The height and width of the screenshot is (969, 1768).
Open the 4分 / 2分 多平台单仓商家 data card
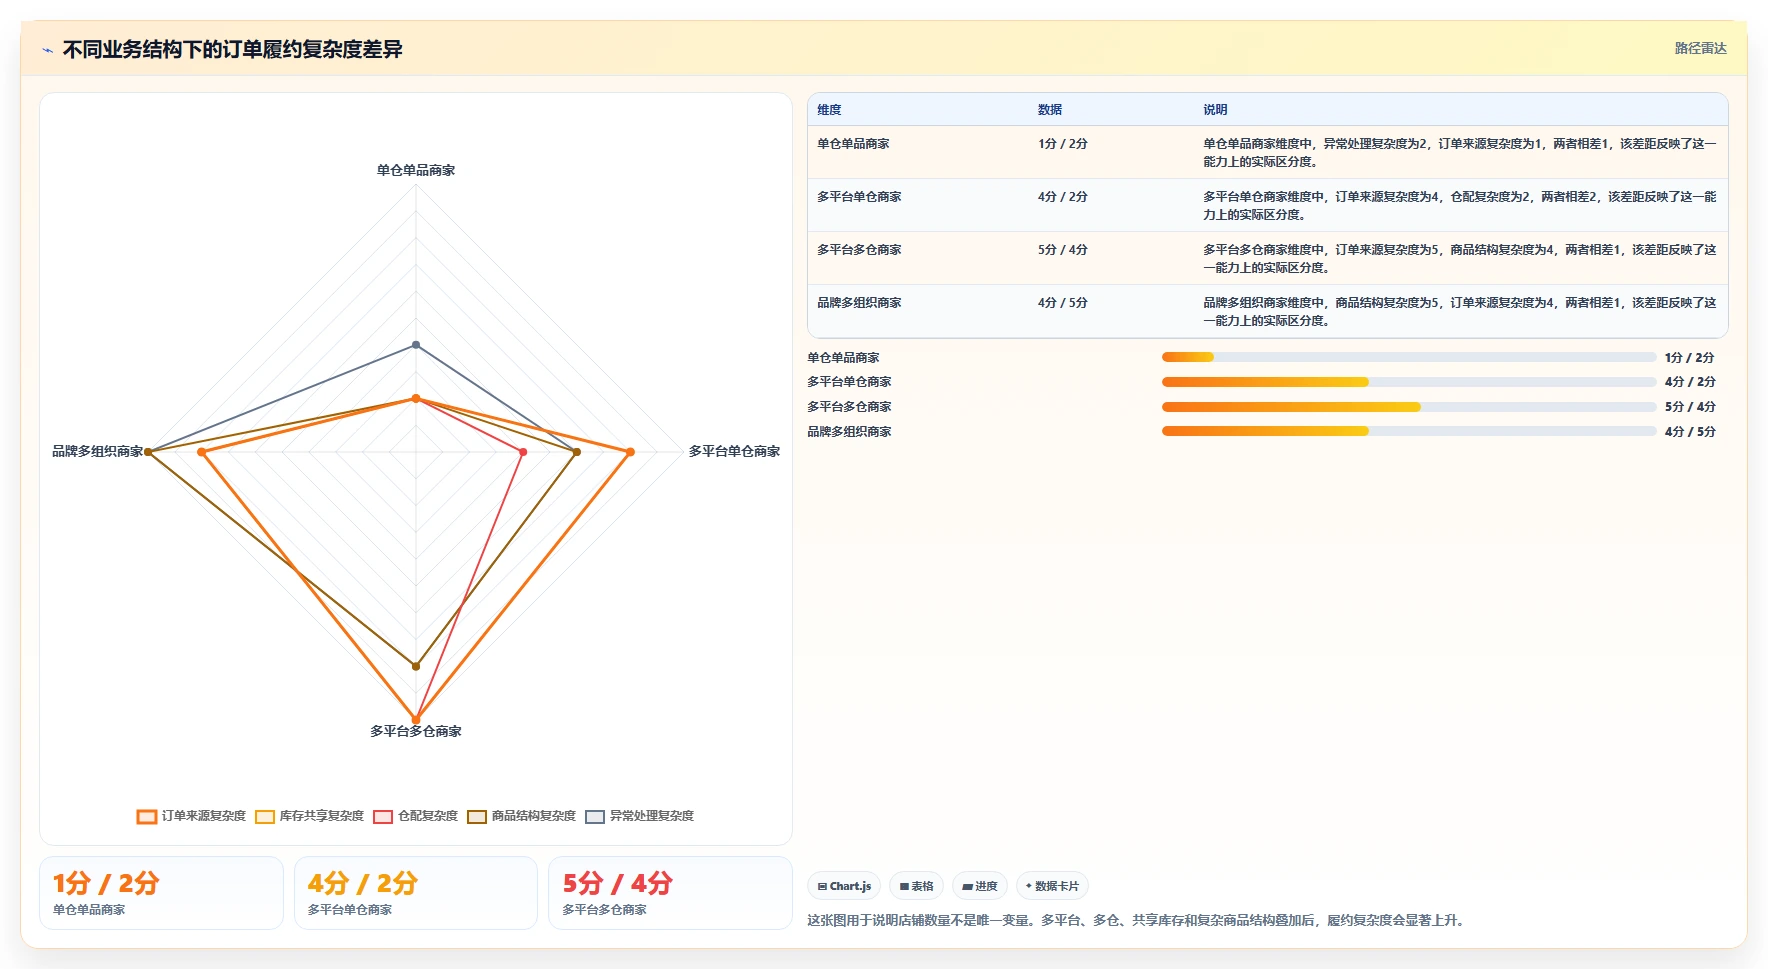click(x=416, y=893)
